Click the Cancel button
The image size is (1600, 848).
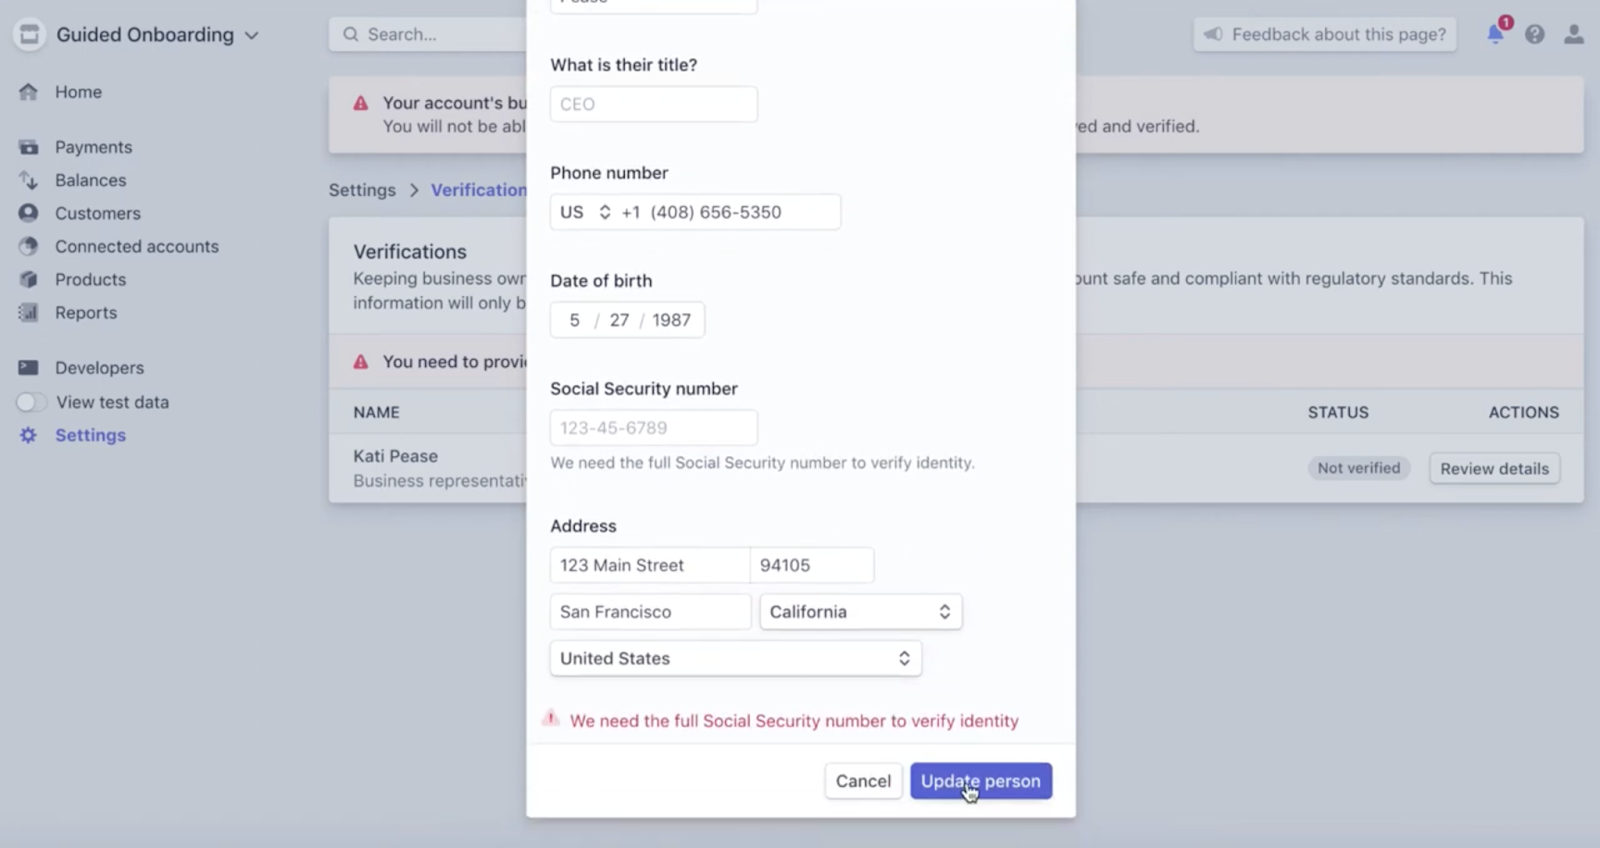pyautogui.click(x=863, y=781)
